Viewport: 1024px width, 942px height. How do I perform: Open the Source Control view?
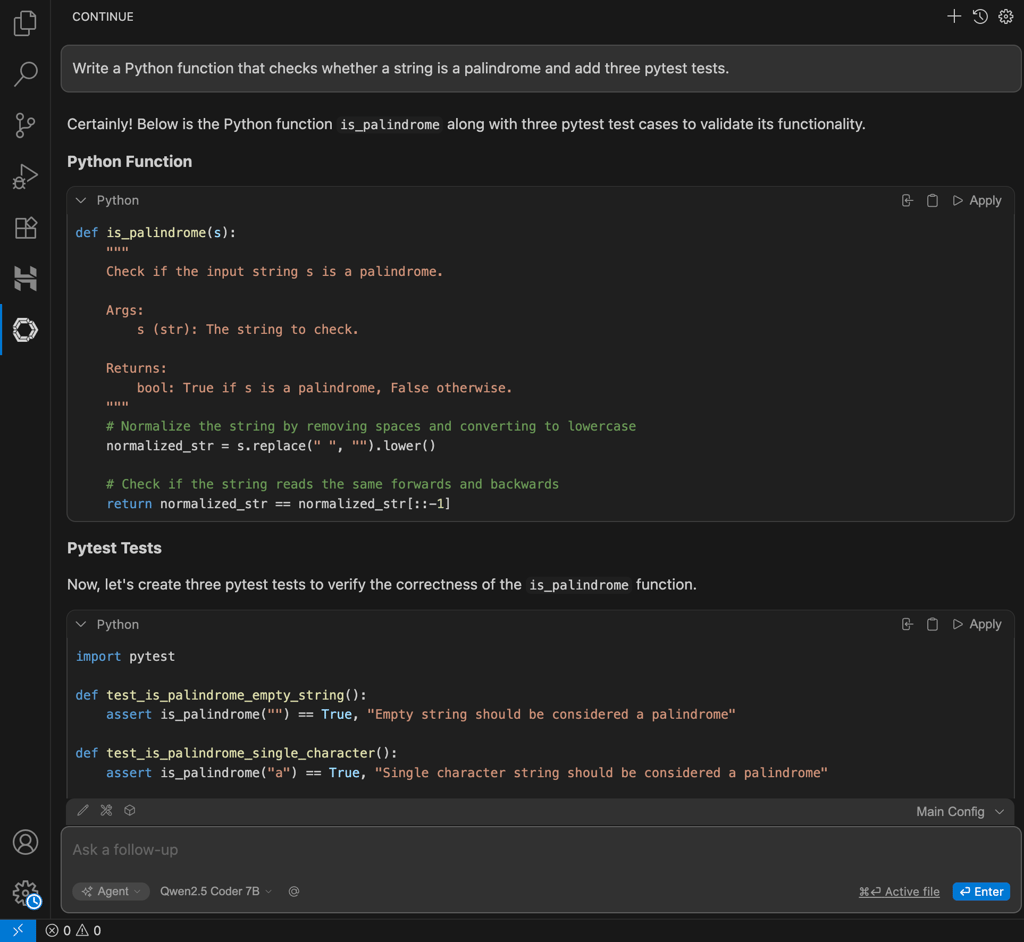[x=25, y=125]
